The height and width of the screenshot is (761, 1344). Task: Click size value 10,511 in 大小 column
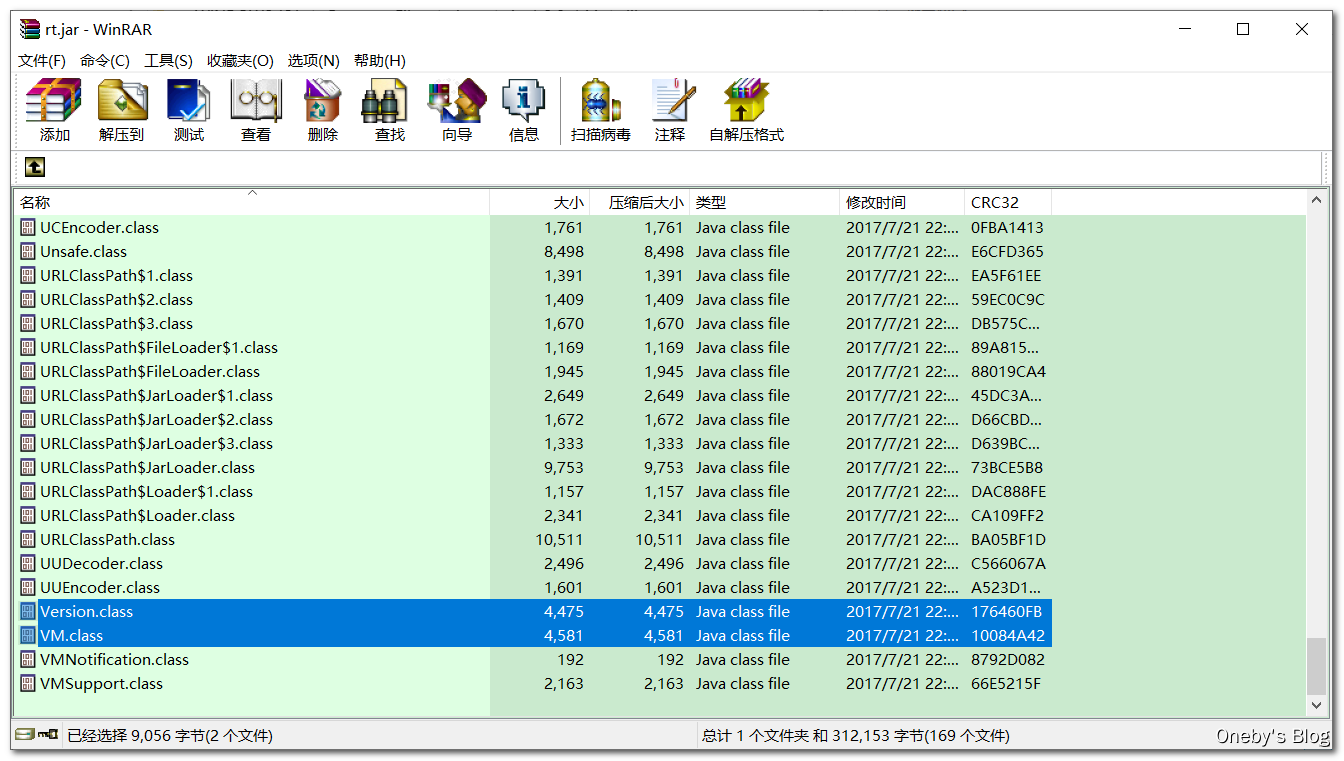coord(559,540)
